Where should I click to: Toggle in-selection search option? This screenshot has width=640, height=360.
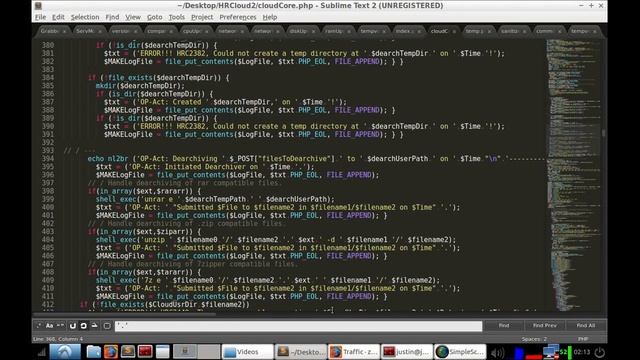pos(94,326)
